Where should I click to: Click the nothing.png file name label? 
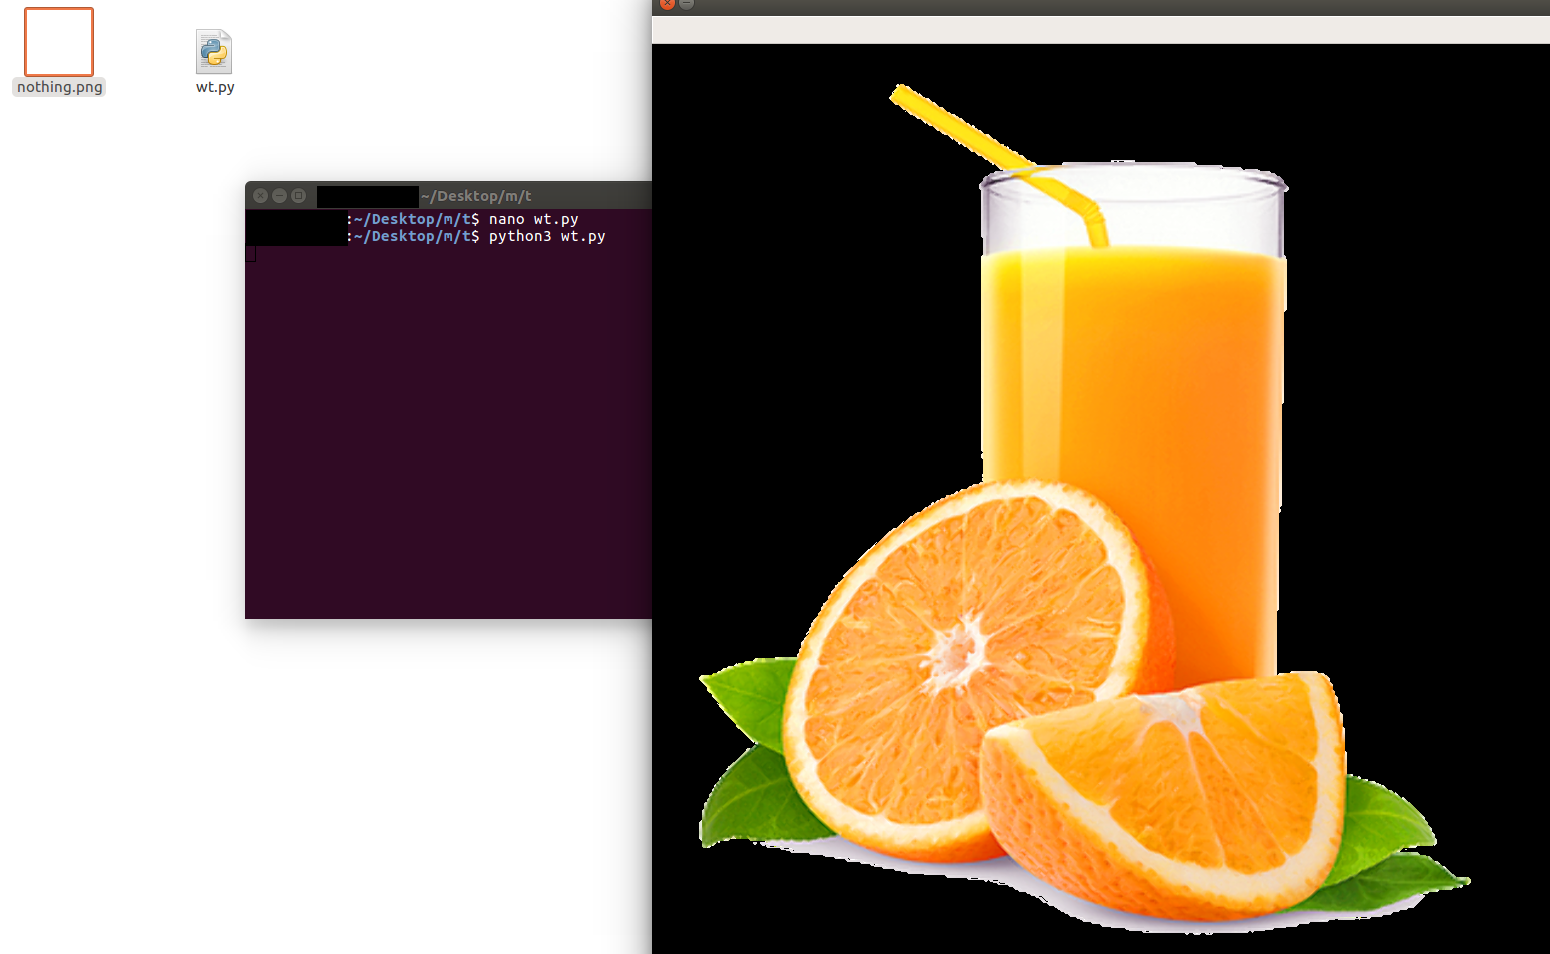(x=60, y=87)
